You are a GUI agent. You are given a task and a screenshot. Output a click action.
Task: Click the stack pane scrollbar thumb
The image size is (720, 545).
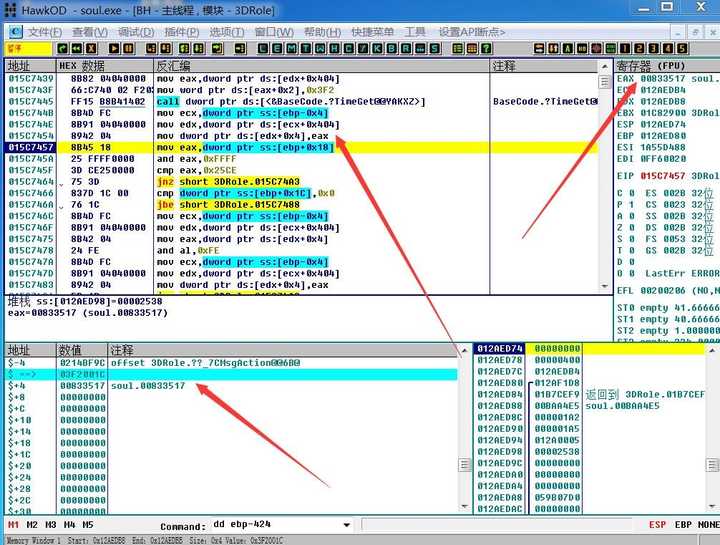tap(712, 465)
